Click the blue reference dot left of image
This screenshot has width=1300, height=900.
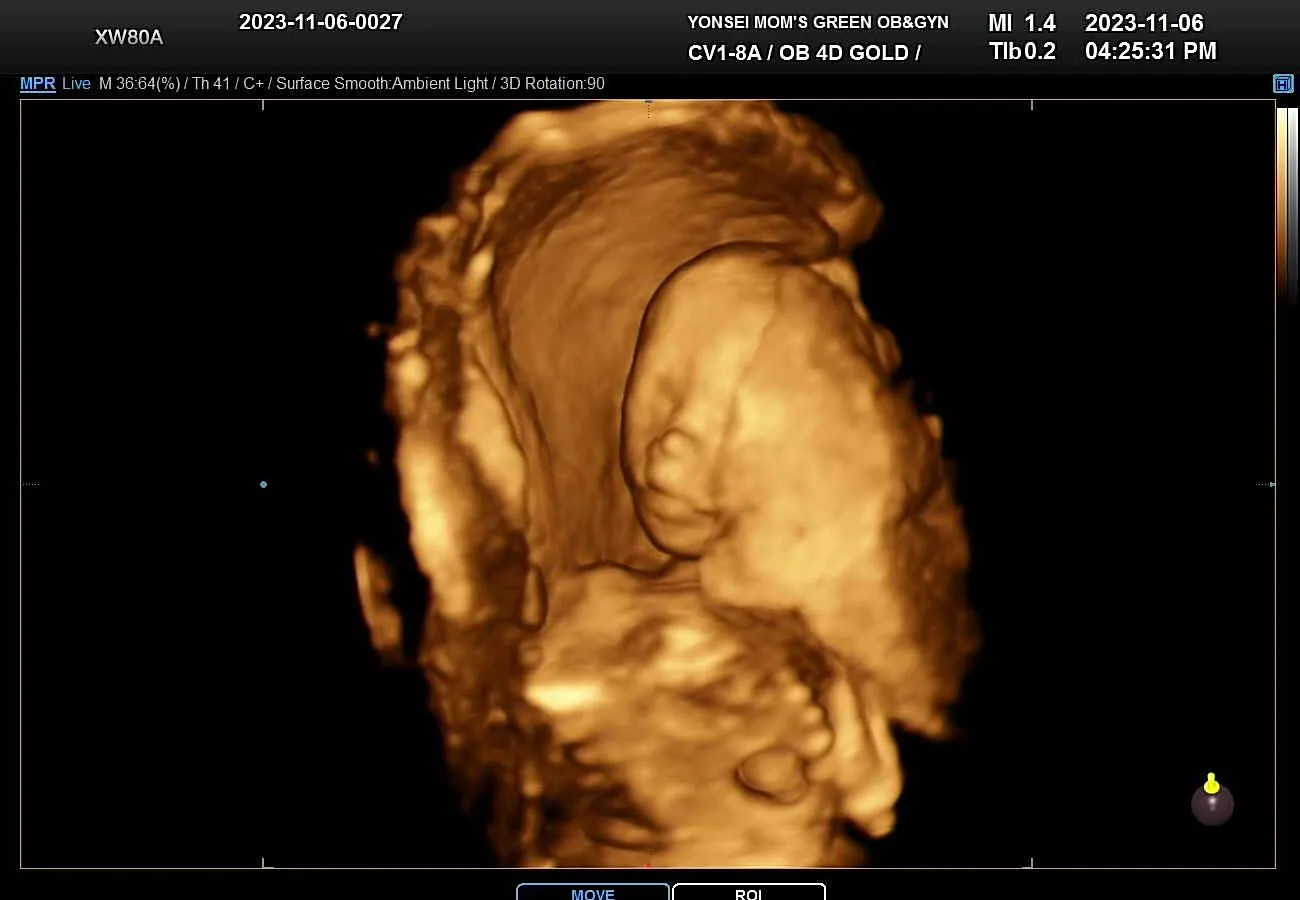coord(263,484)
